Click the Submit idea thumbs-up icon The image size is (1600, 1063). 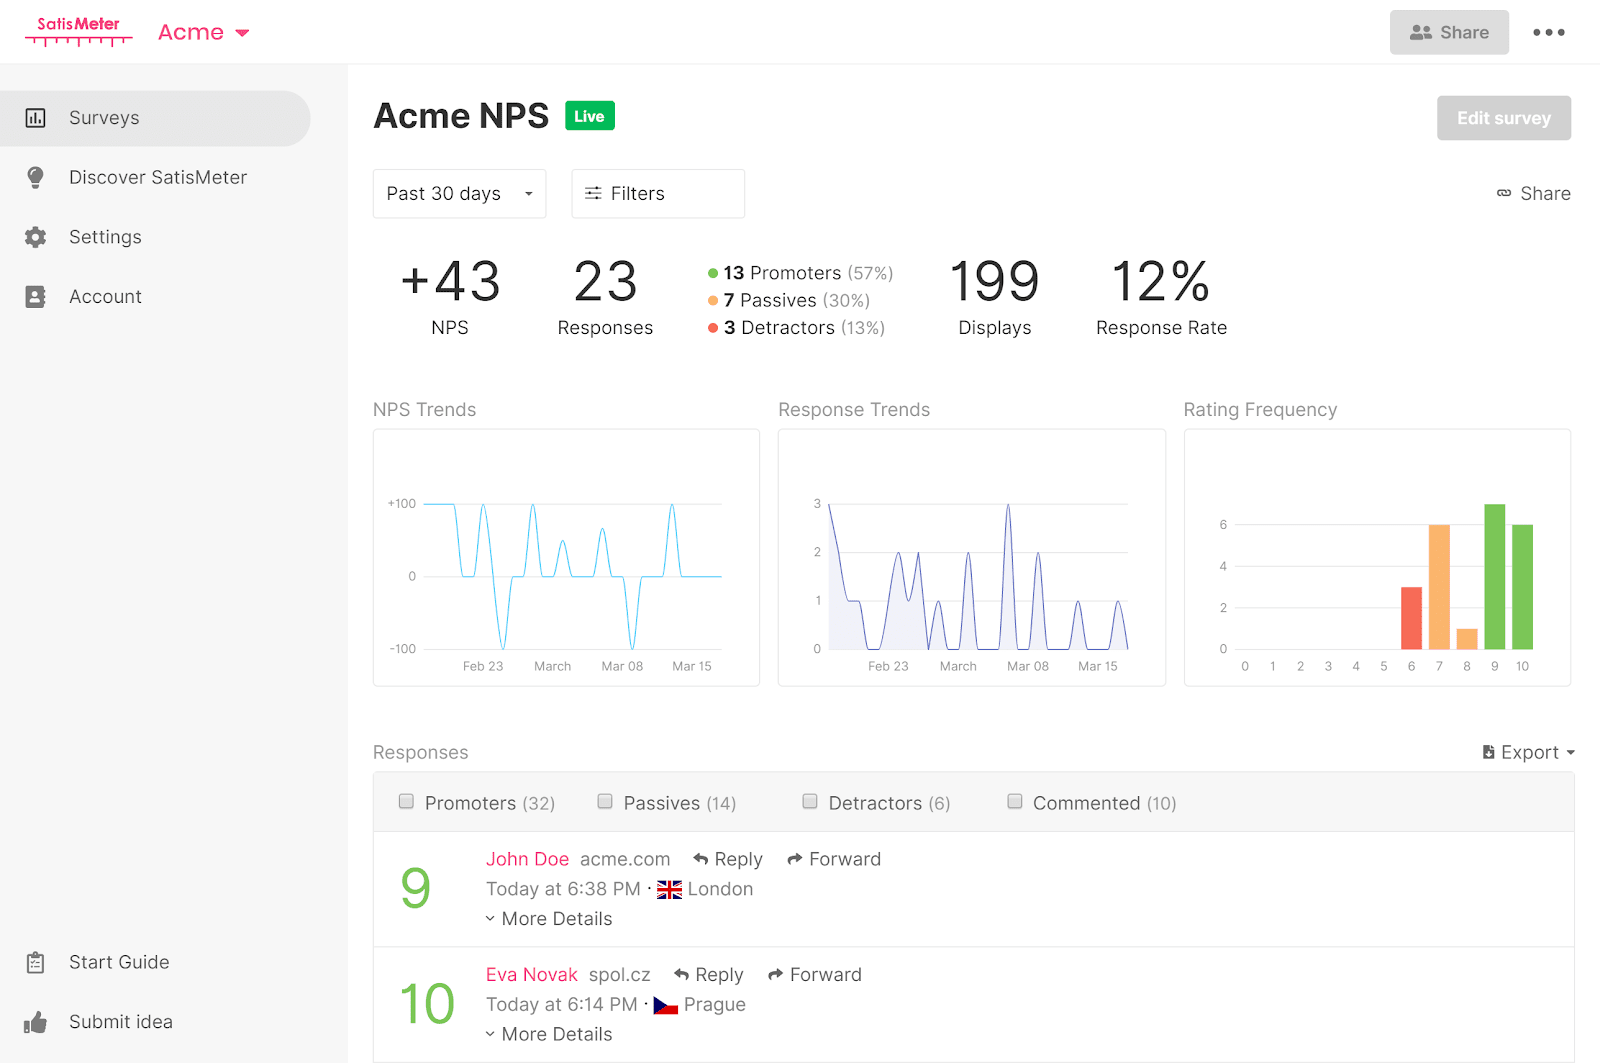(36, 1021)
